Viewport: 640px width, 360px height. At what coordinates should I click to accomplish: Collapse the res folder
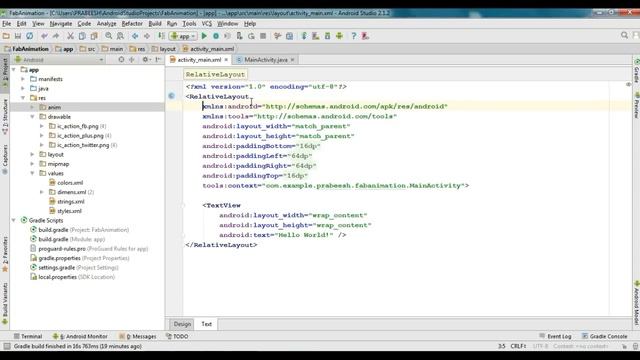(x=23, y=98)
